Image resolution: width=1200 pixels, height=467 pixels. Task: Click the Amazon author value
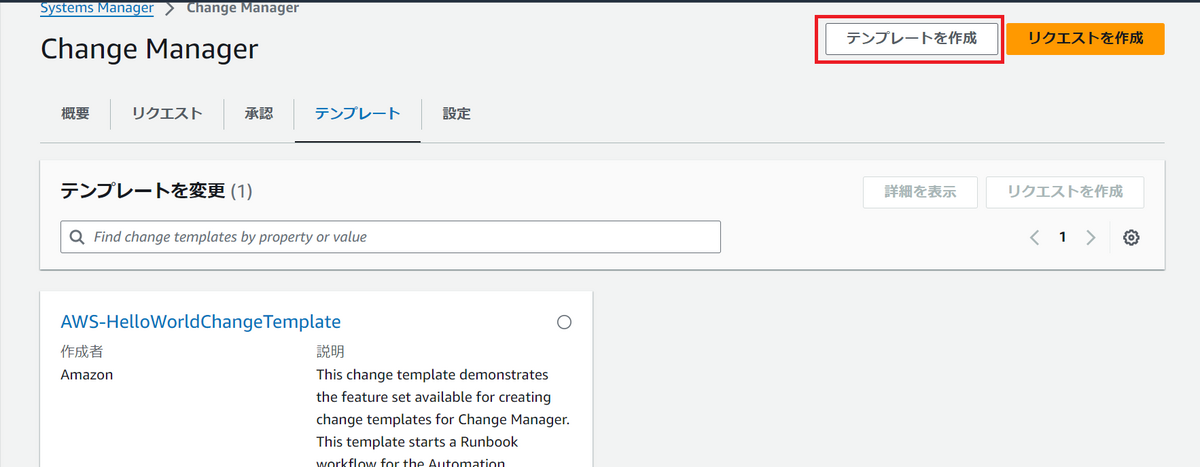[x=87, y=375]
